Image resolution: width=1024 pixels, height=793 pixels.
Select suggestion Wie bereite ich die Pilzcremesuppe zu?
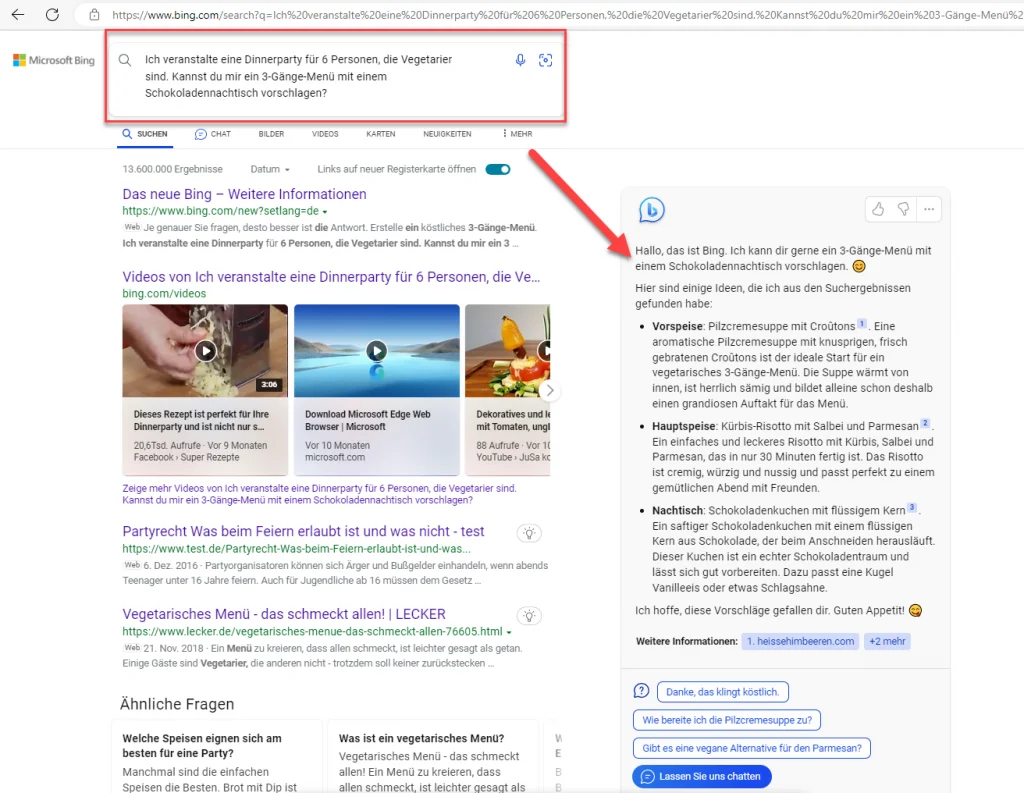[x=727, y=719]
